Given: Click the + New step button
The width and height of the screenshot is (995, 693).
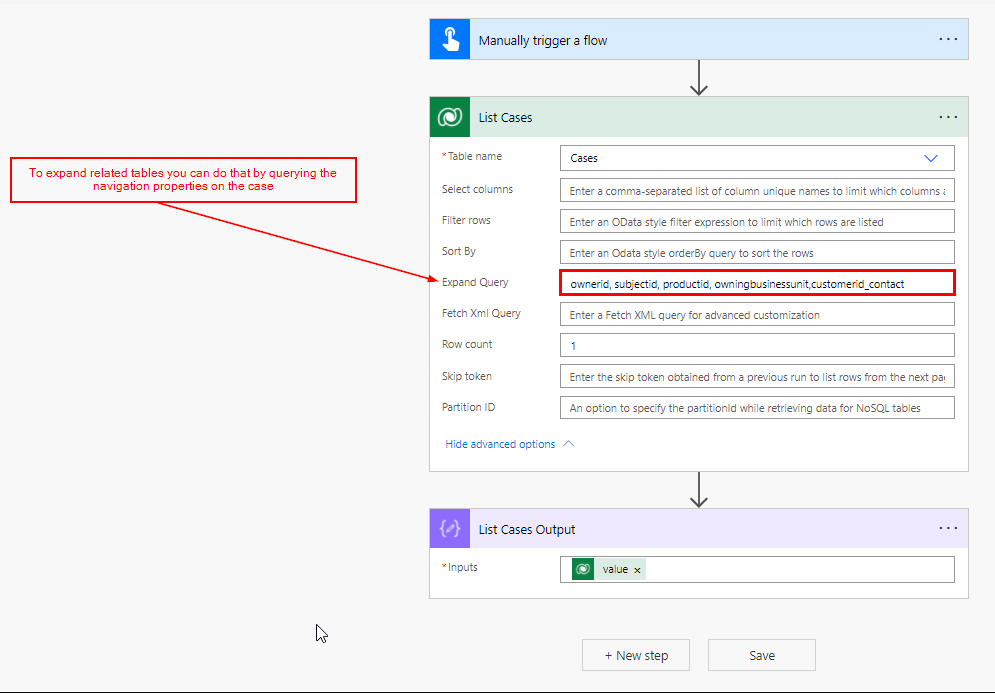Looking at the screenshot, I should (636, 655).
